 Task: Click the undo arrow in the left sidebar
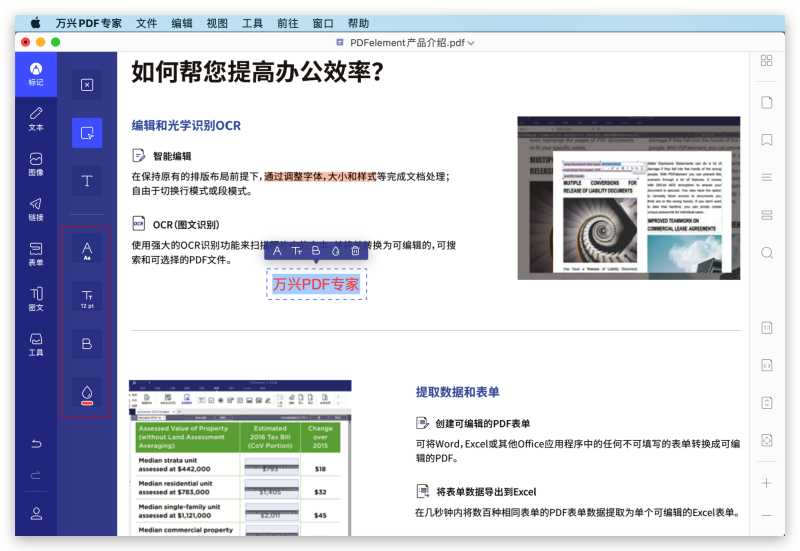[36, 443]
